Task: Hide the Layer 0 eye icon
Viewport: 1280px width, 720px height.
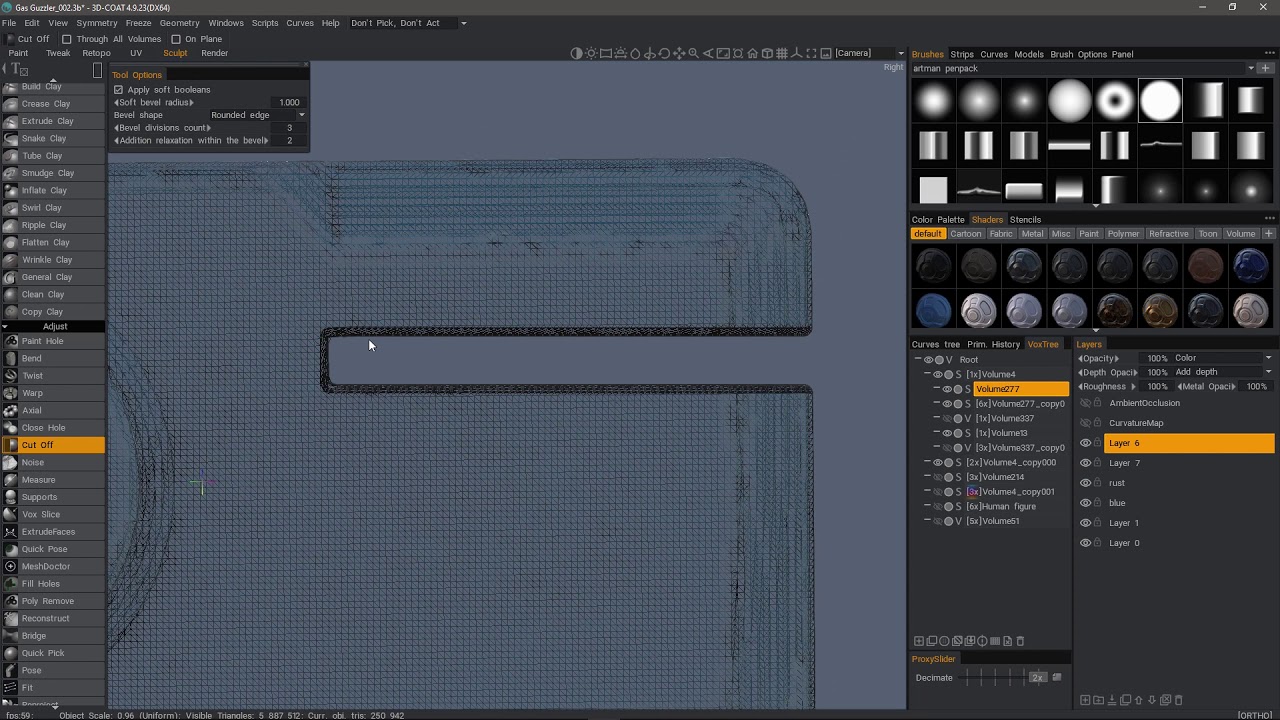Action: (1085, 543)
